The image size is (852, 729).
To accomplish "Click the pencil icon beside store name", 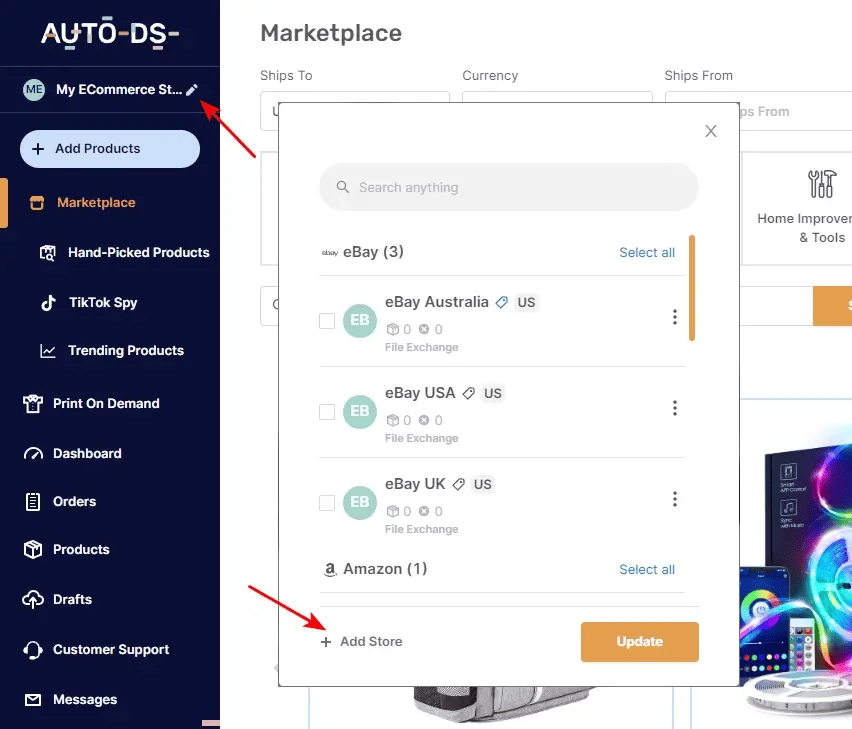I will click(192, 90).
